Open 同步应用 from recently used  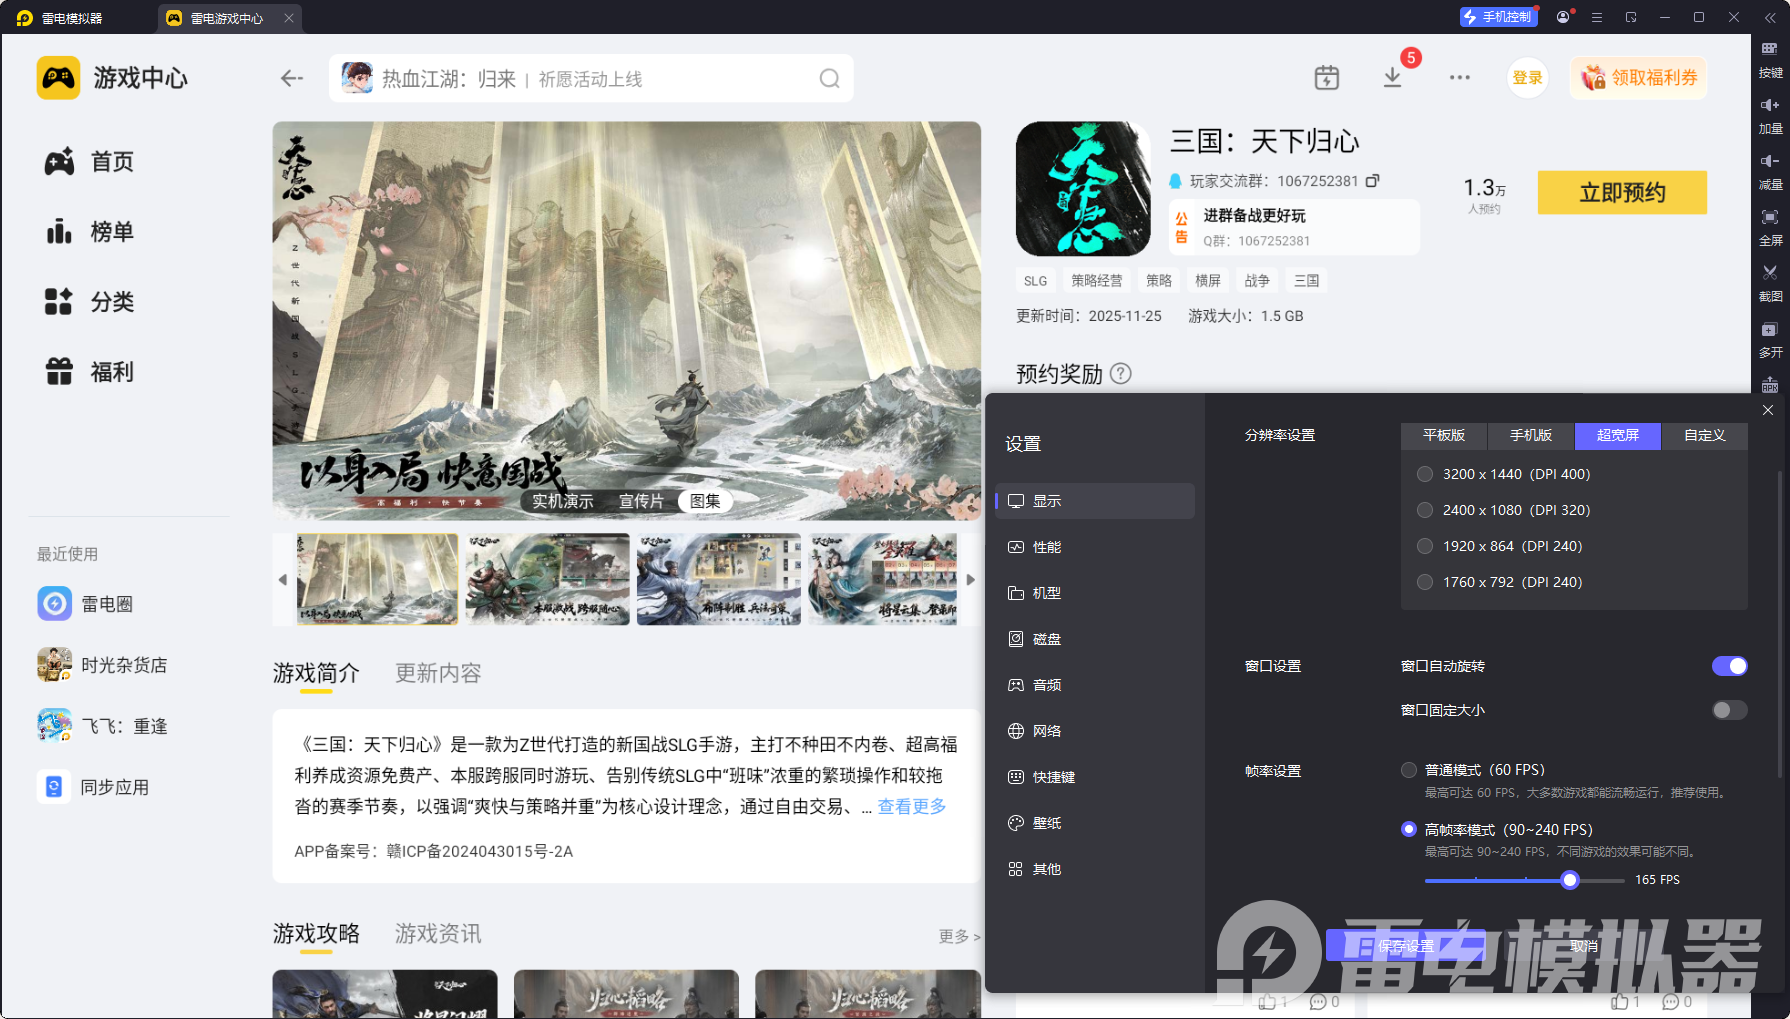coord(93,787)
